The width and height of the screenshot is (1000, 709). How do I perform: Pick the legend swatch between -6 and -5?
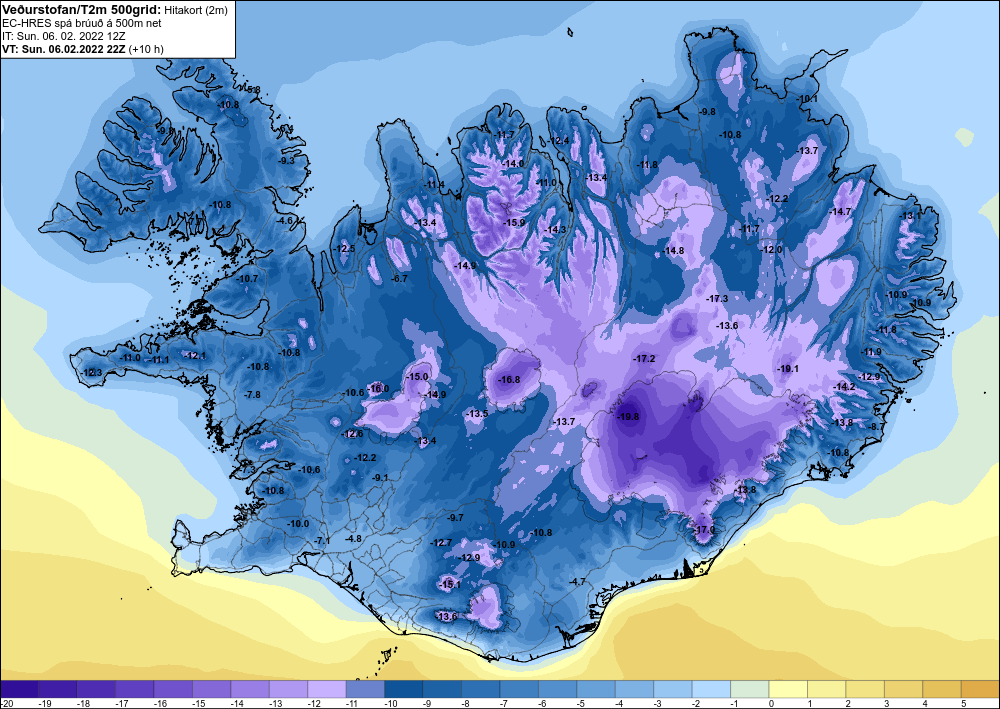click(557, 689)
